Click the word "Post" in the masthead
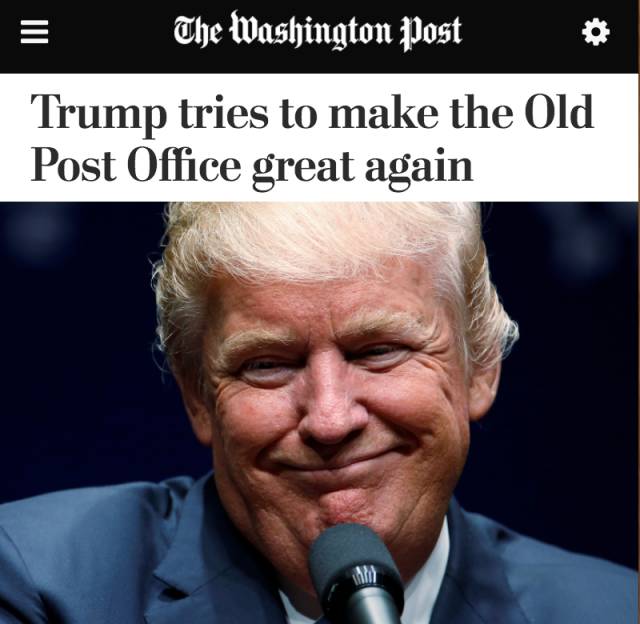The width and height of the screenshot is (640, 624). (x=431, y=33)
